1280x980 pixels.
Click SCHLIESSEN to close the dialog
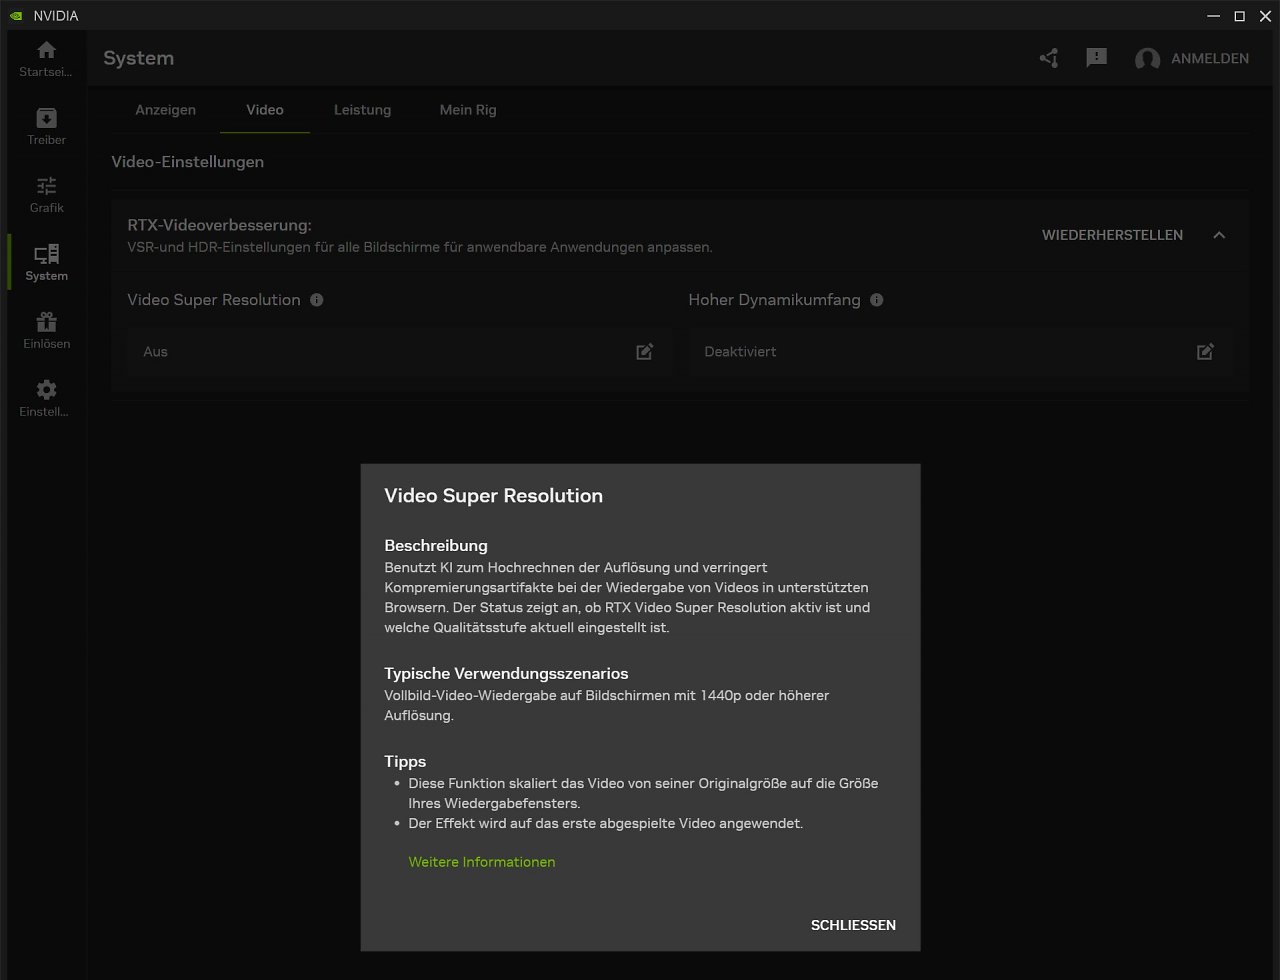click(853, 925)
